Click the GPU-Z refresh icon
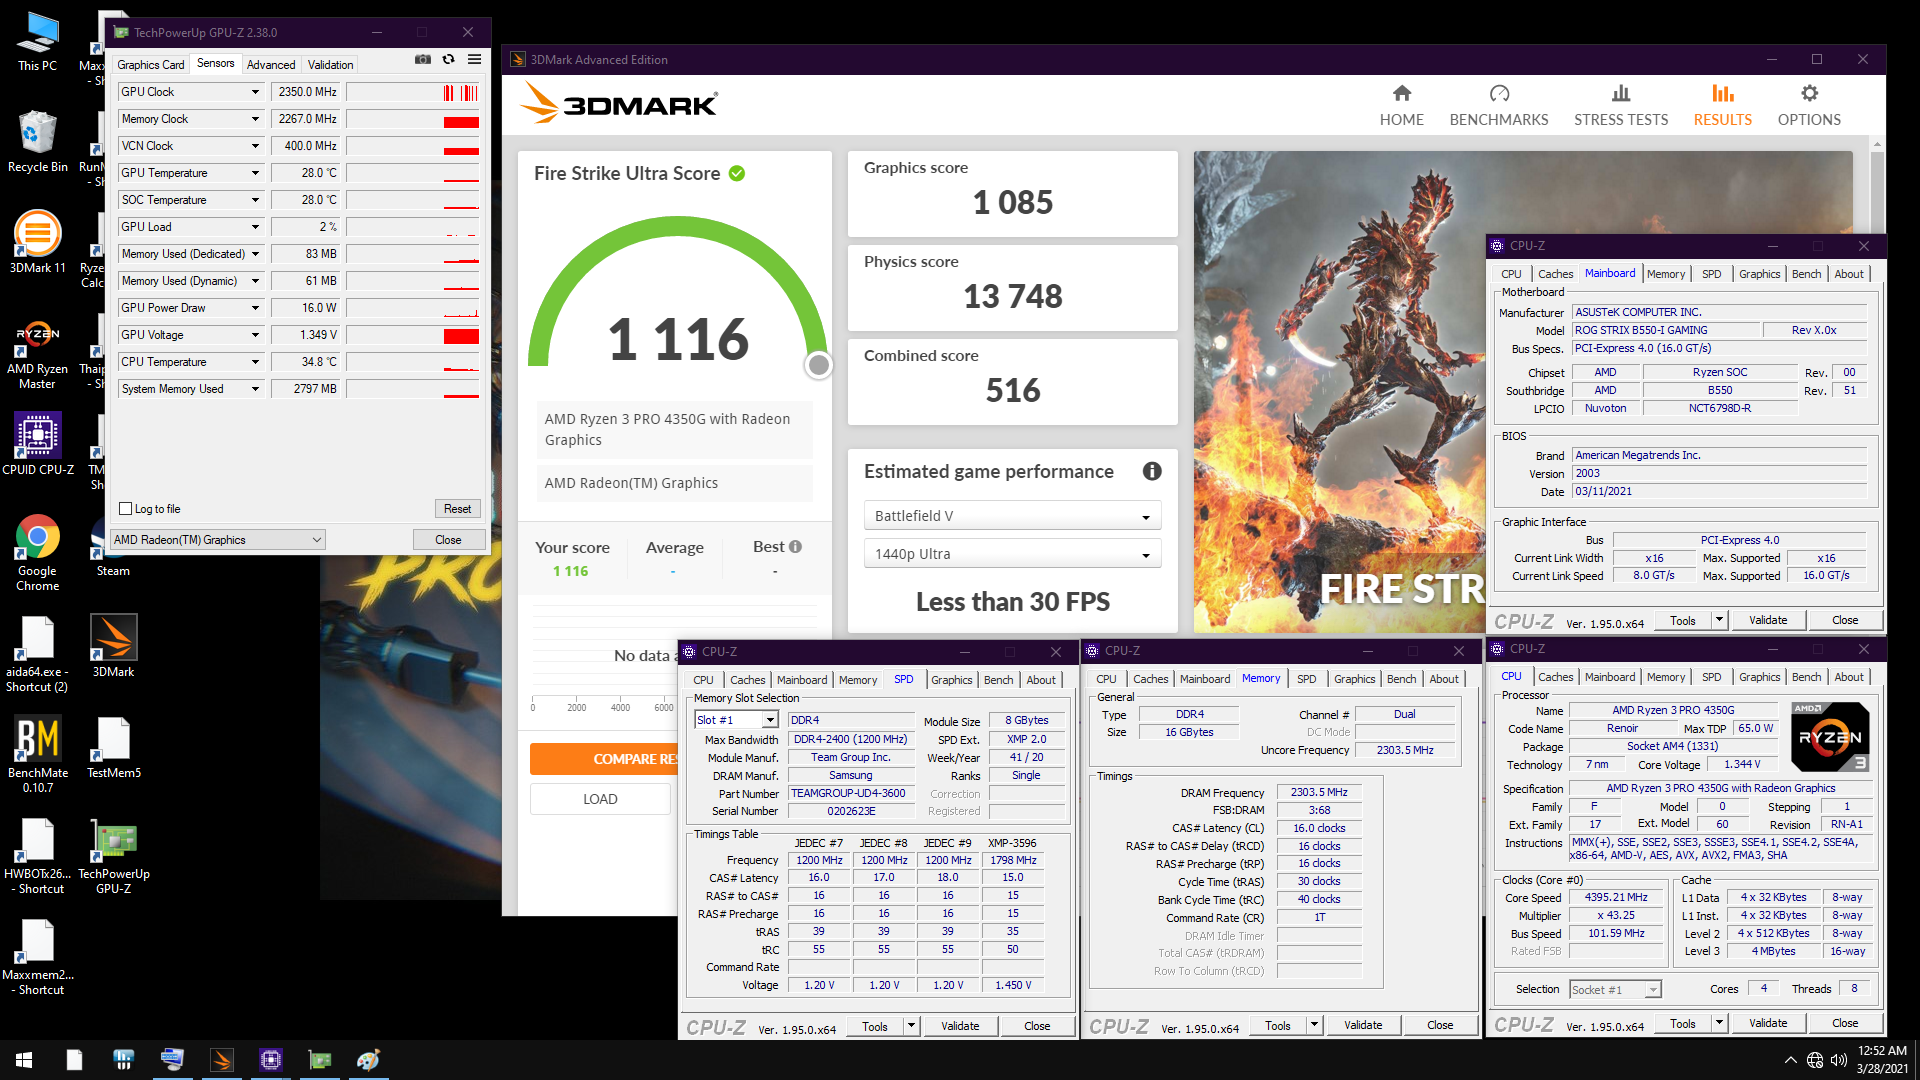This screenshot has width=1920, height=1080. (x=449, y=60)
